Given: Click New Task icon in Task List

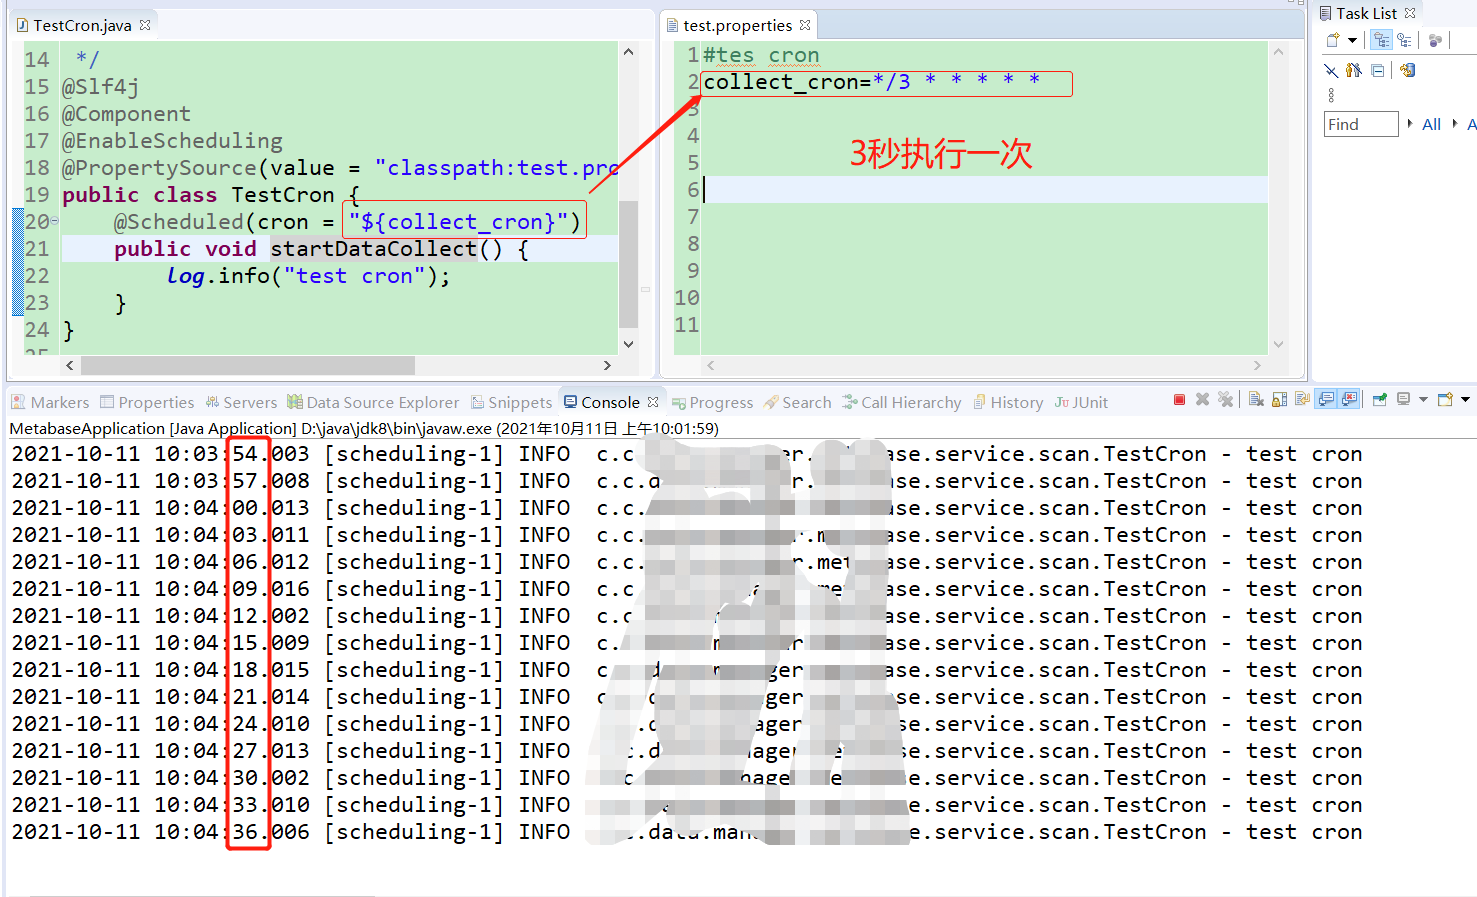Looking at the screenshot, I should [x=1333, y=40].
